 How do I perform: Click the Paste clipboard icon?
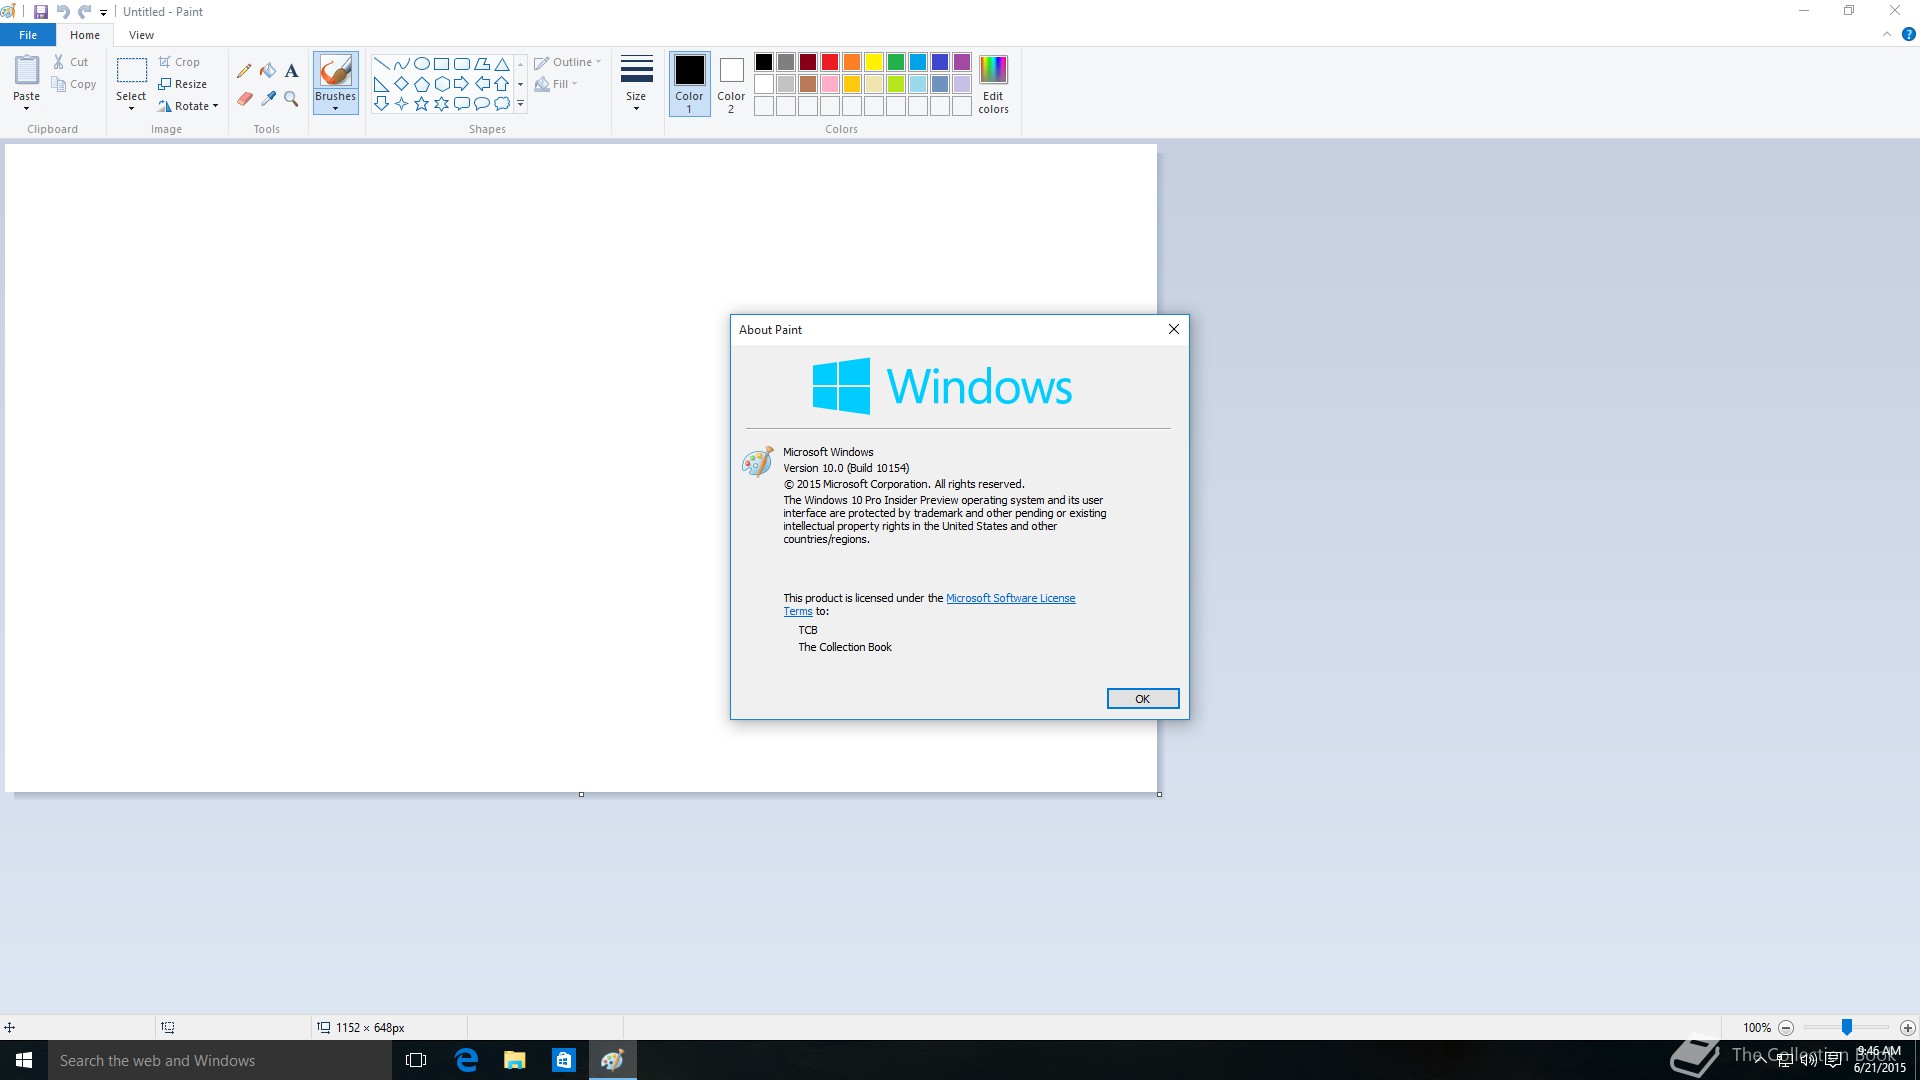pyautogui.click(x=27, y=71)
